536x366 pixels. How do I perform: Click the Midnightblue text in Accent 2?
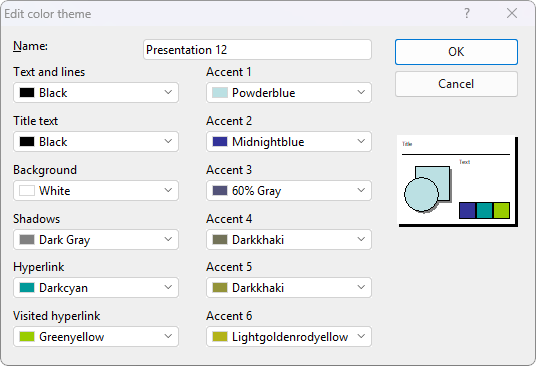pyautogui.click(x=268, y=142)
